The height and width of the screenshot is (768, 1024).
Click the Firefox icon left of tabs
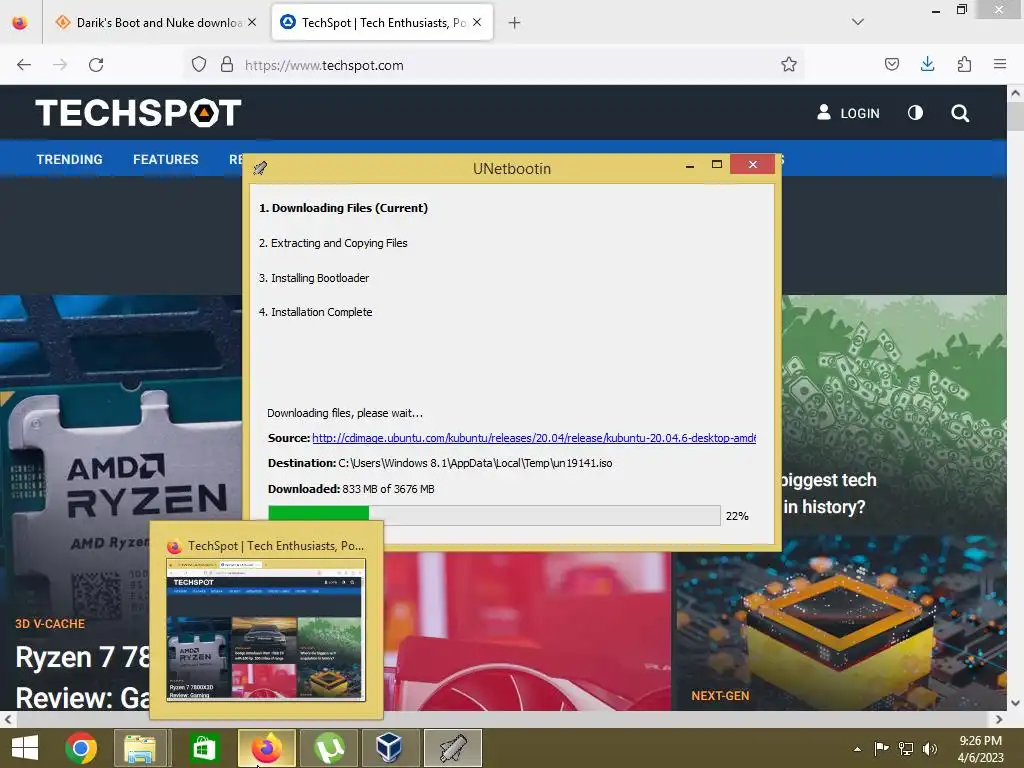point(20,23)
